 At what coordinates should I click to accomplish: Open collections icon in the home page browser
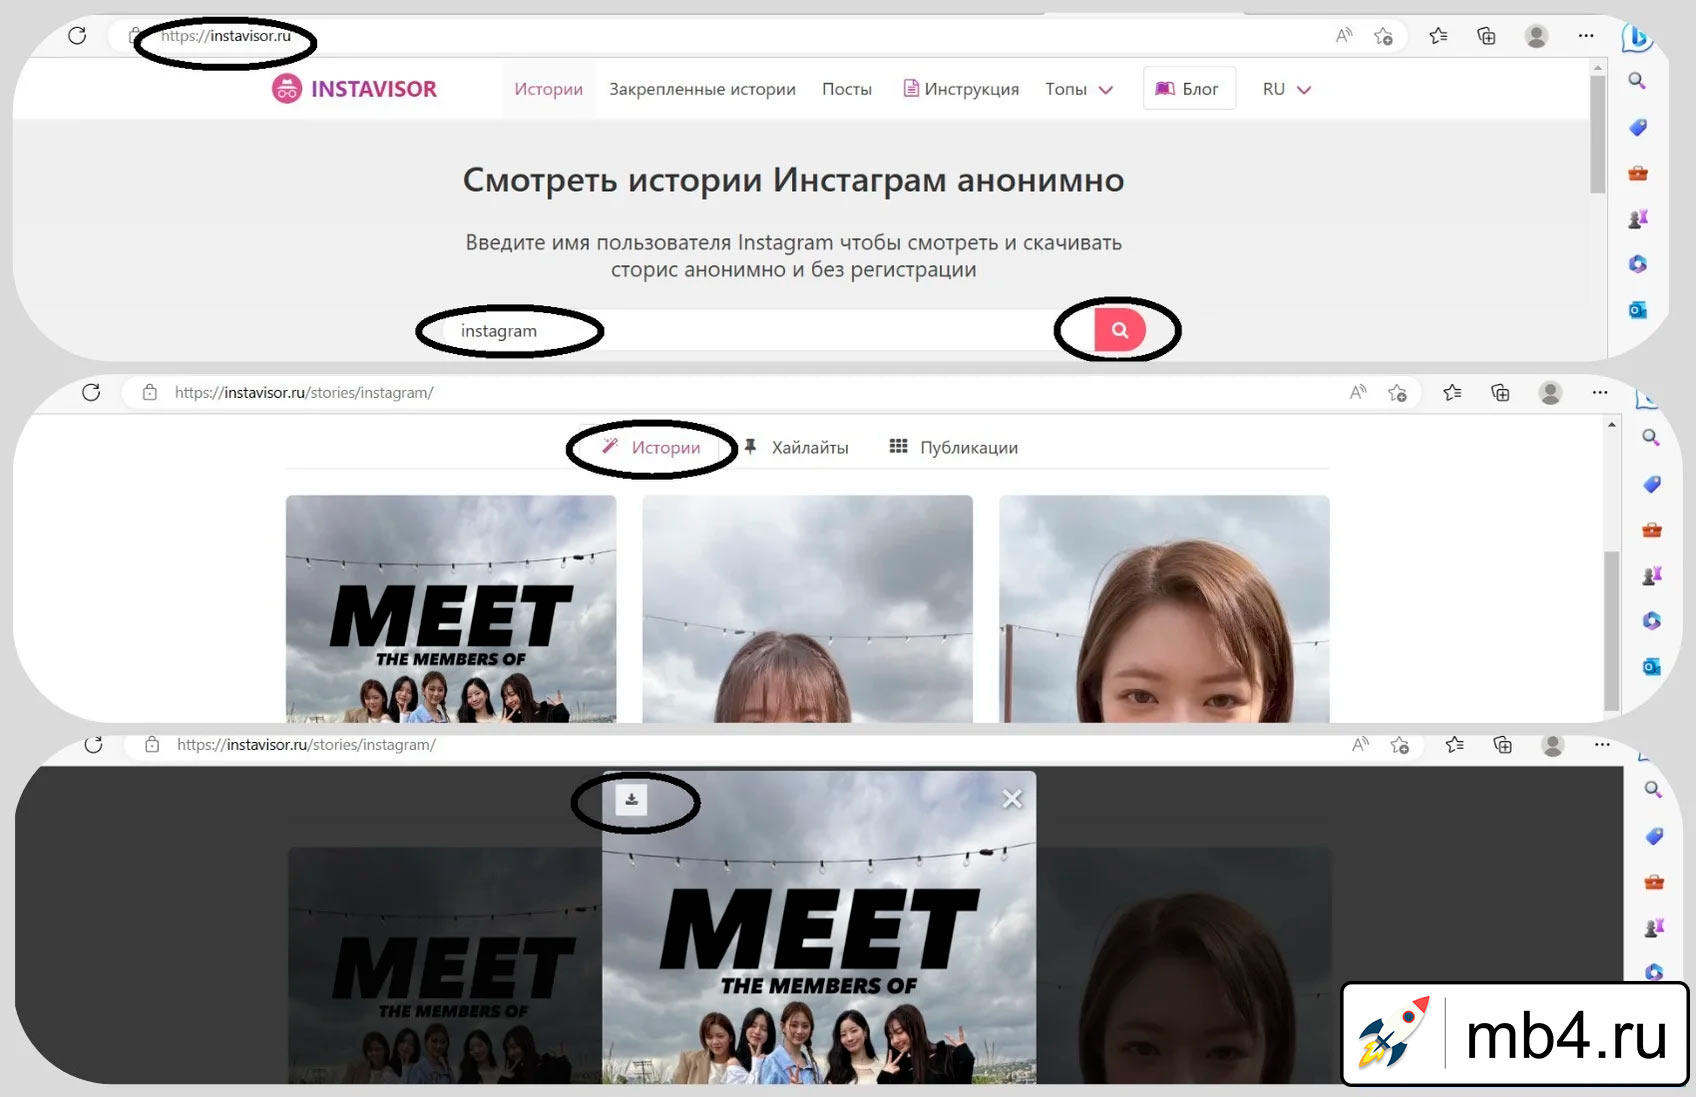click(x=1486, y=36)
